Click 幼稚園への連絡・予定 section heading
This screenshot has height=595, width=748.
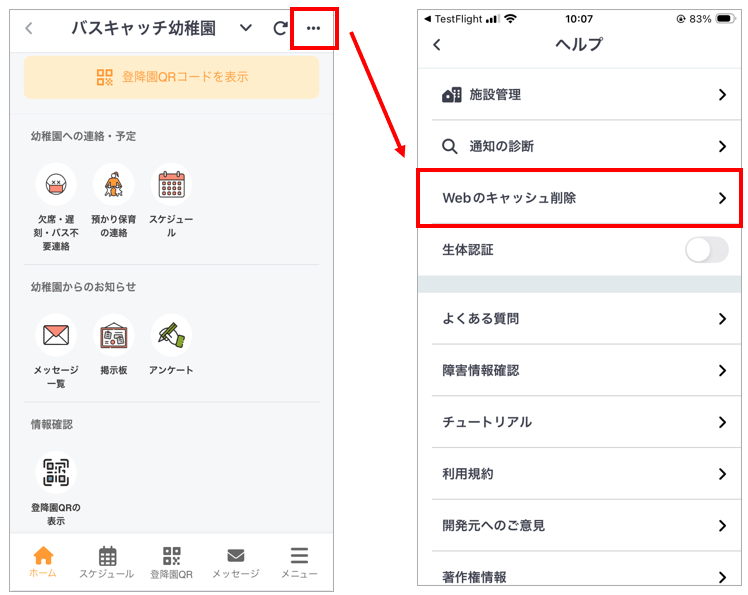[x=83, y=136]
